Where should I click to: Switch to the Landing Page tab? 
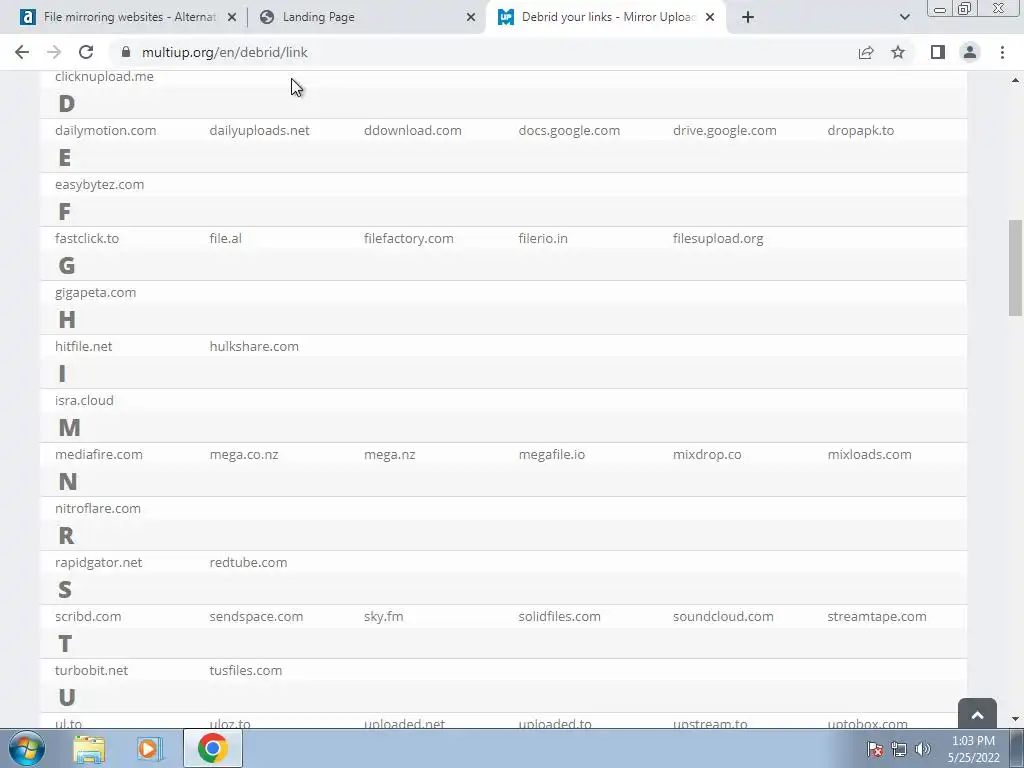click(x=366, y=17)
